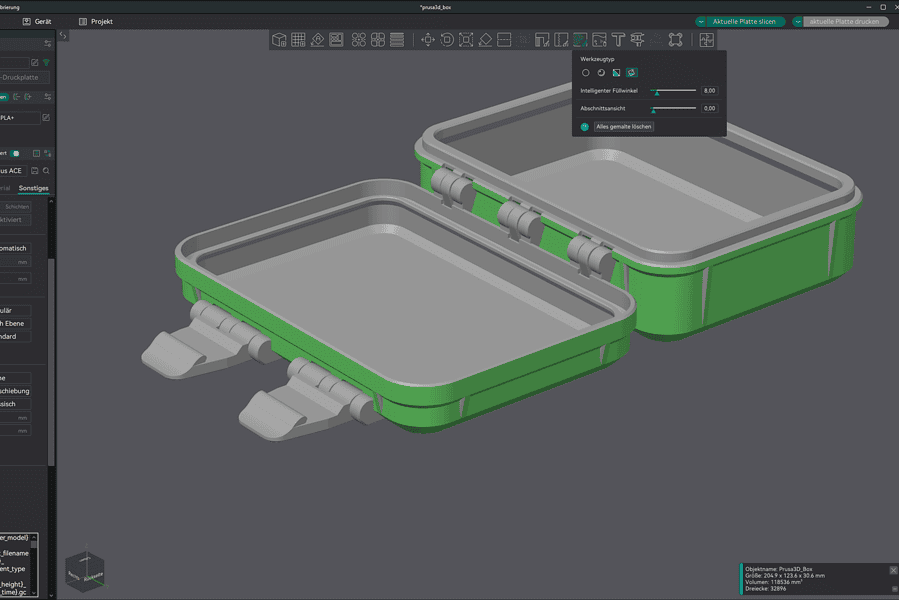Select the Text emboss T tool
The height and width of the screenshot is (600, 899).
618,40
